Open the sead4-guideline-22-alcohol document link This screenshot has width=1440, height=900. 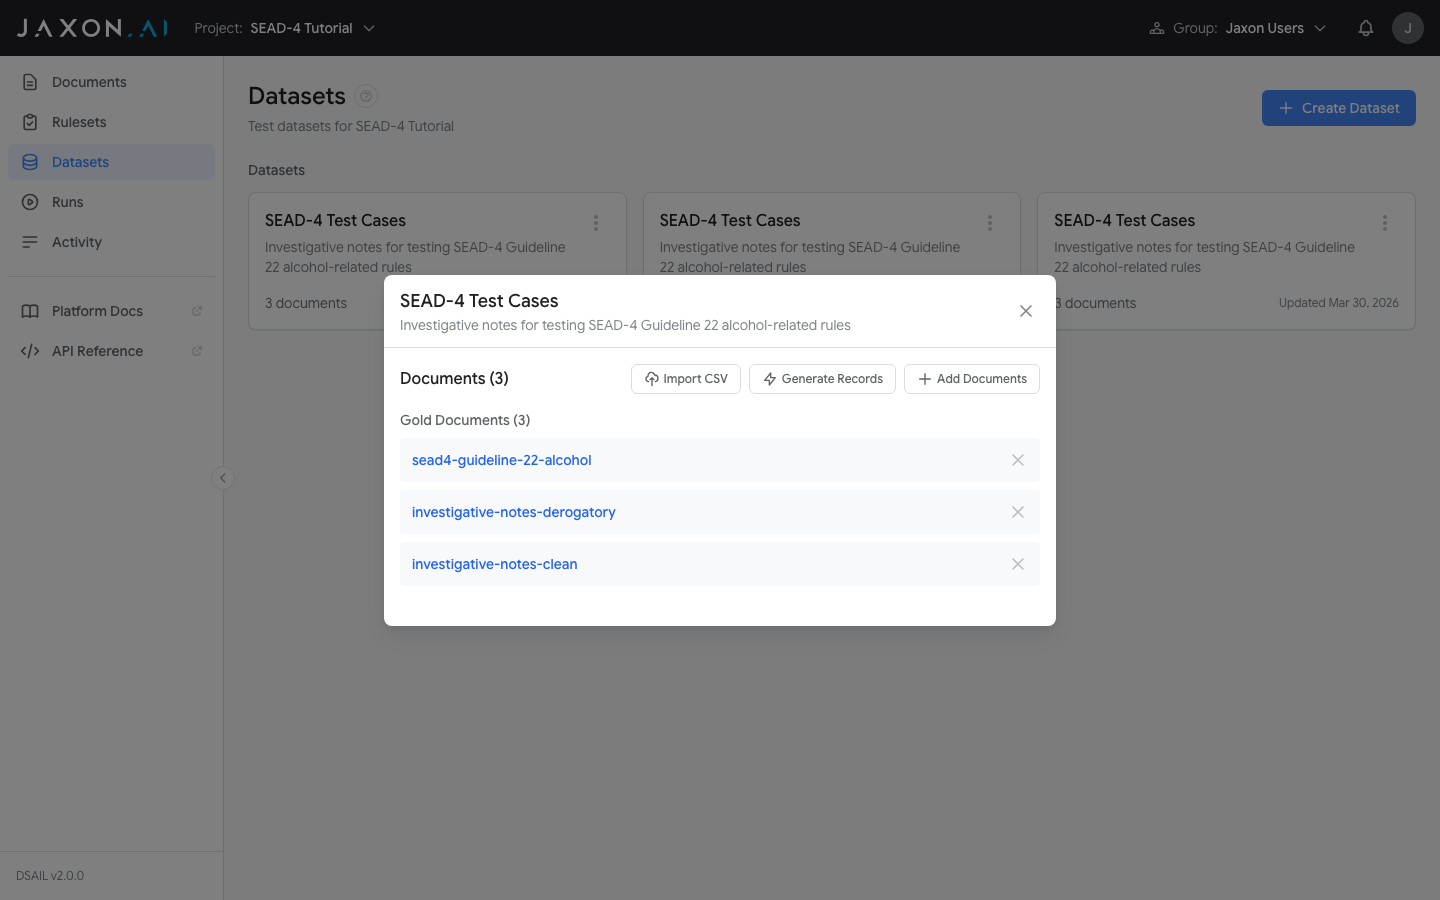(501, 460)
